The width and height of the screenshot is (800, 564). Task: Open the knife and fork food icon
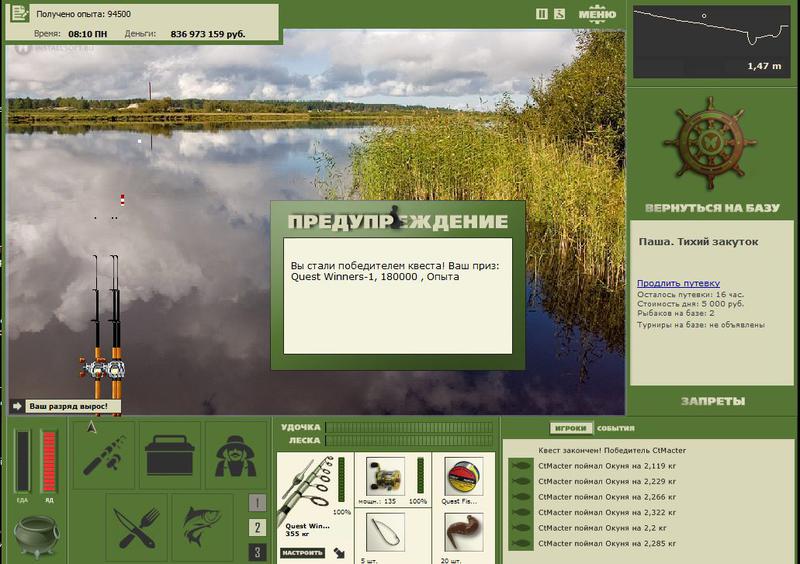tap(136, 527)
